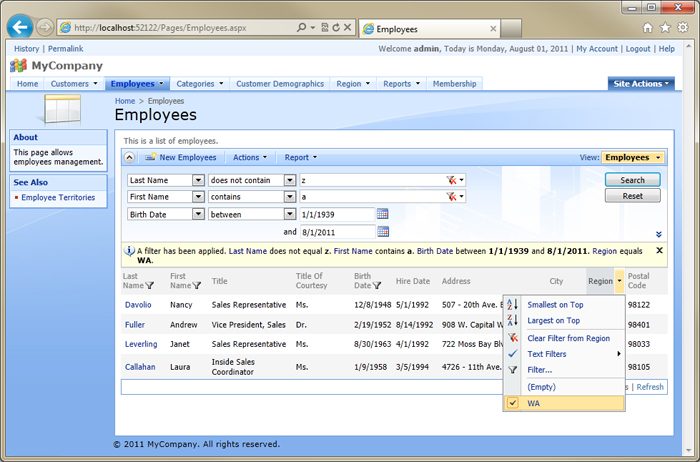
Task: Open the contains operator dropdown
Action: 290,197
